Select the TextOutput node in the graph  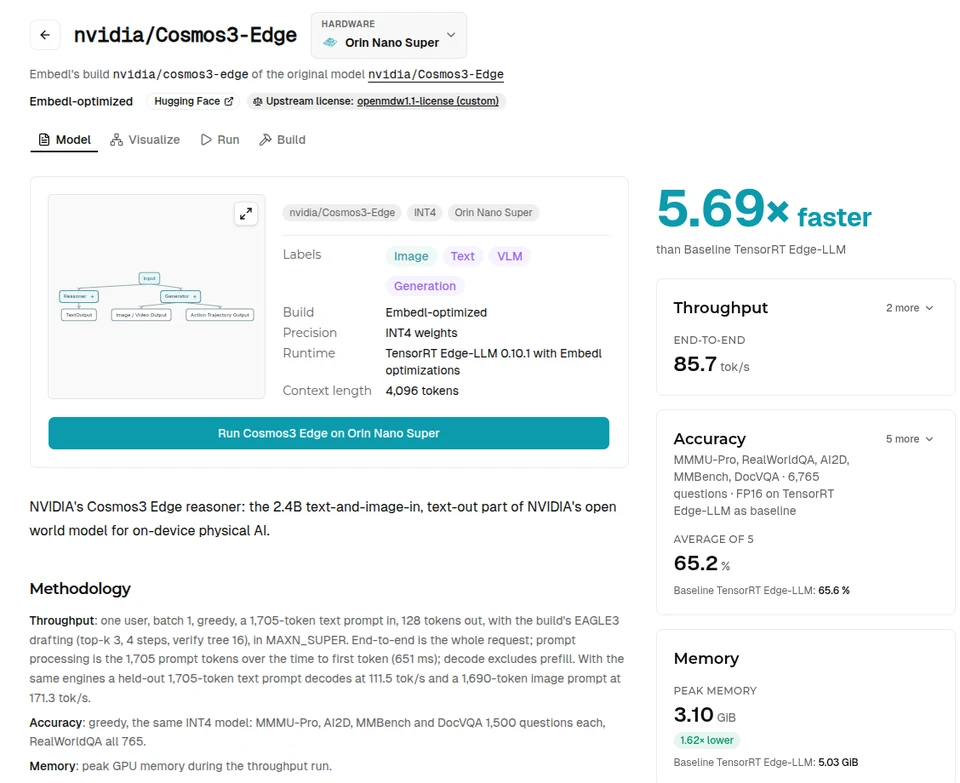pos(79,315)
